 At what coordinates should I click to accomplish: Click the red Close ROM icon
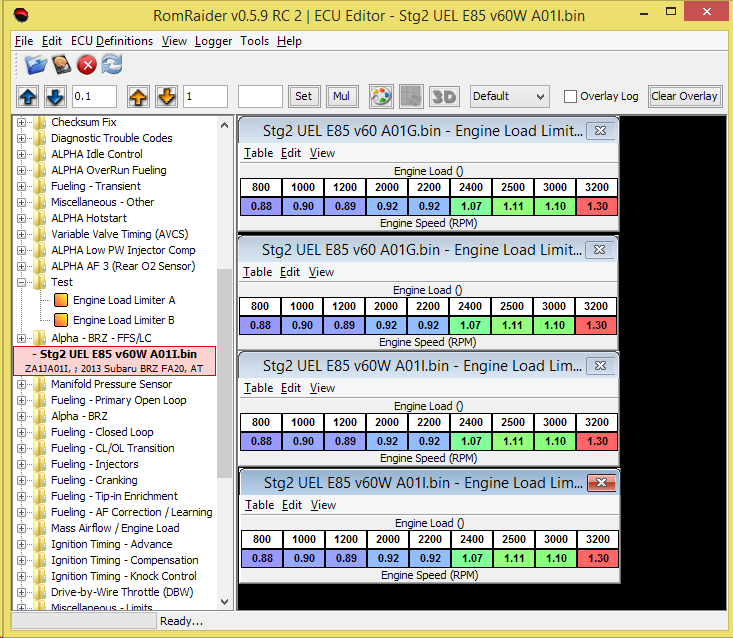(87, 65)
